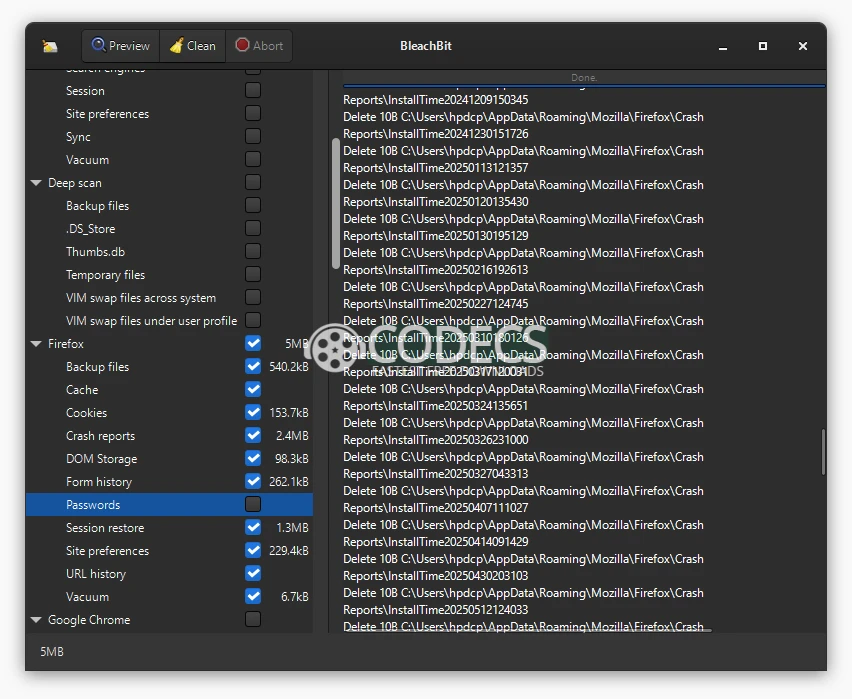Screen dimensions: 852x699
Task: Click the Preview magnifier icon
Action: click(99, 46)
